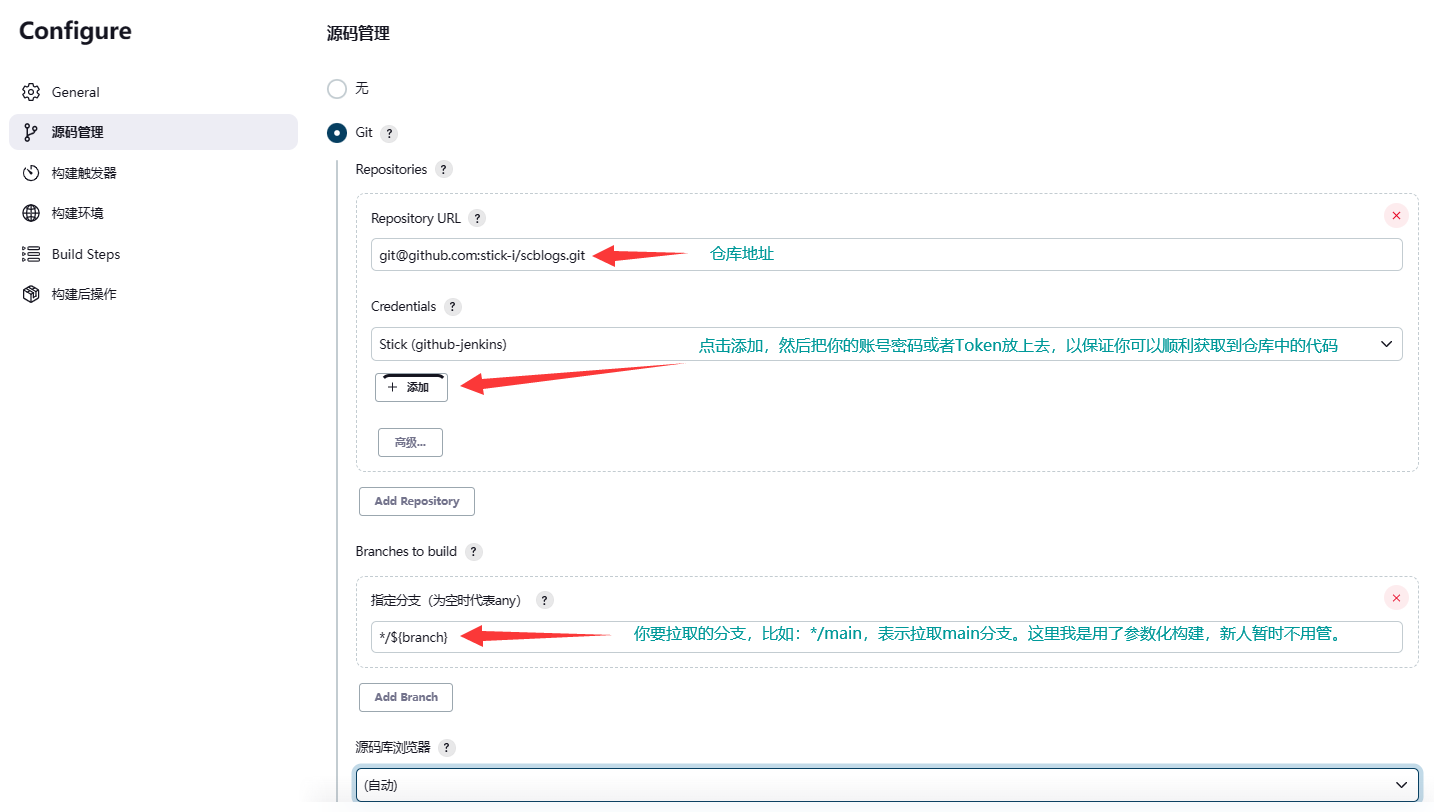Click the 添加 credentials button

(411, 387)
